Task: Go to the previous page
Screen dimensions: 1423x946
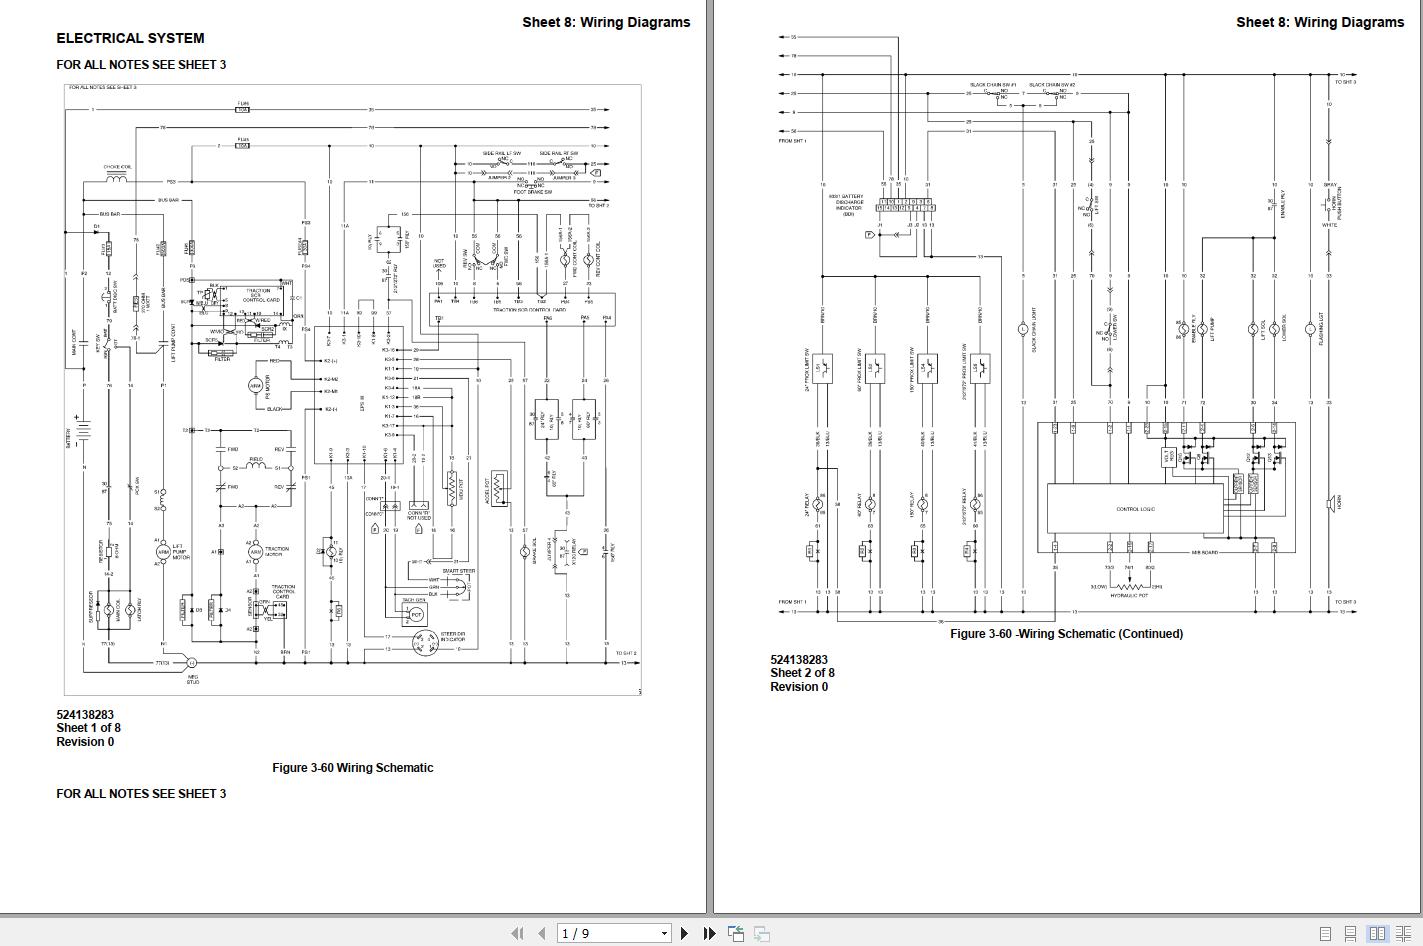Action: (541, 933)
